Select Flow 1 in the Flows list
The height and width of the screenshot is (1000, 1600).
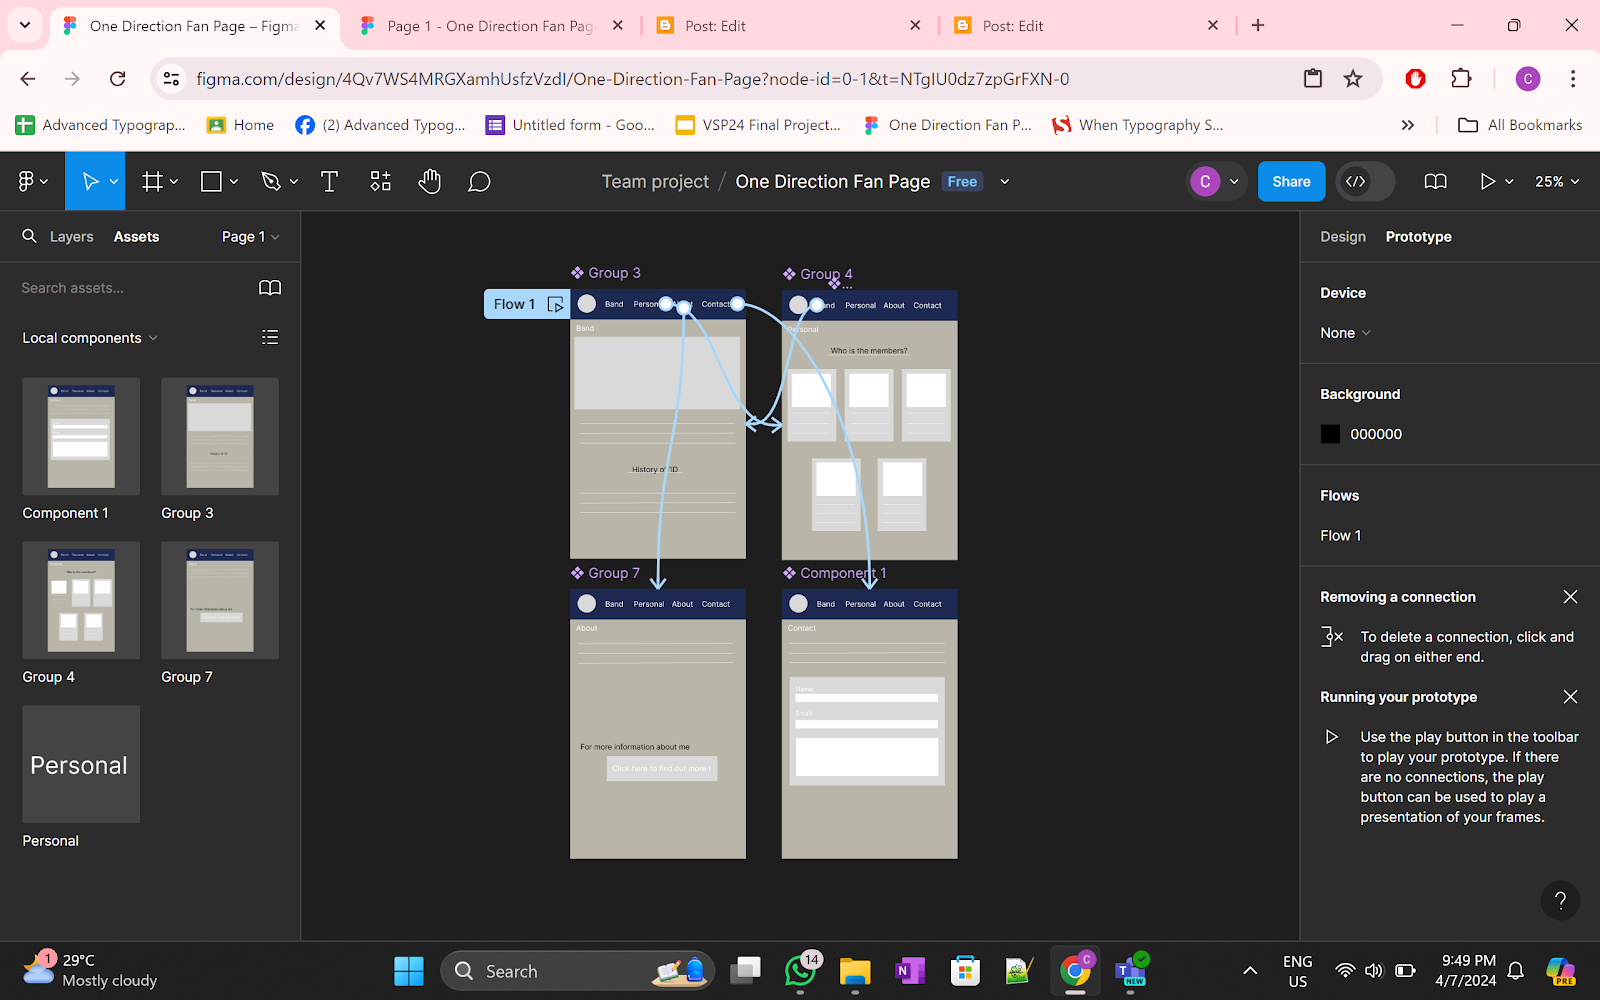(x=1341, y=536)
